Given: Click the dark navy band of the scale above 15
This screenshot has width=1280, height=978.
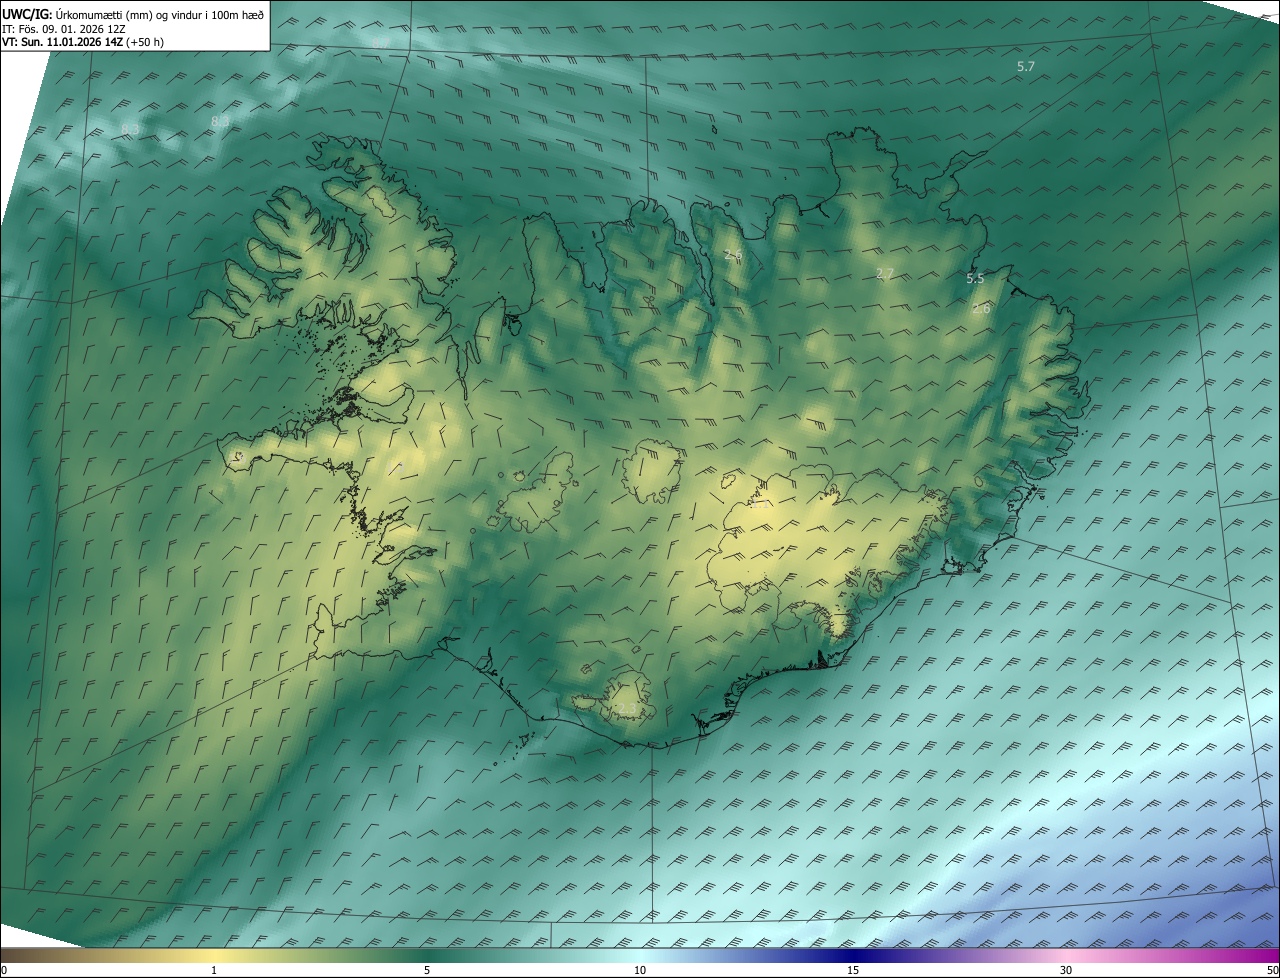Looking at the screenshot, I should point(853,955).
